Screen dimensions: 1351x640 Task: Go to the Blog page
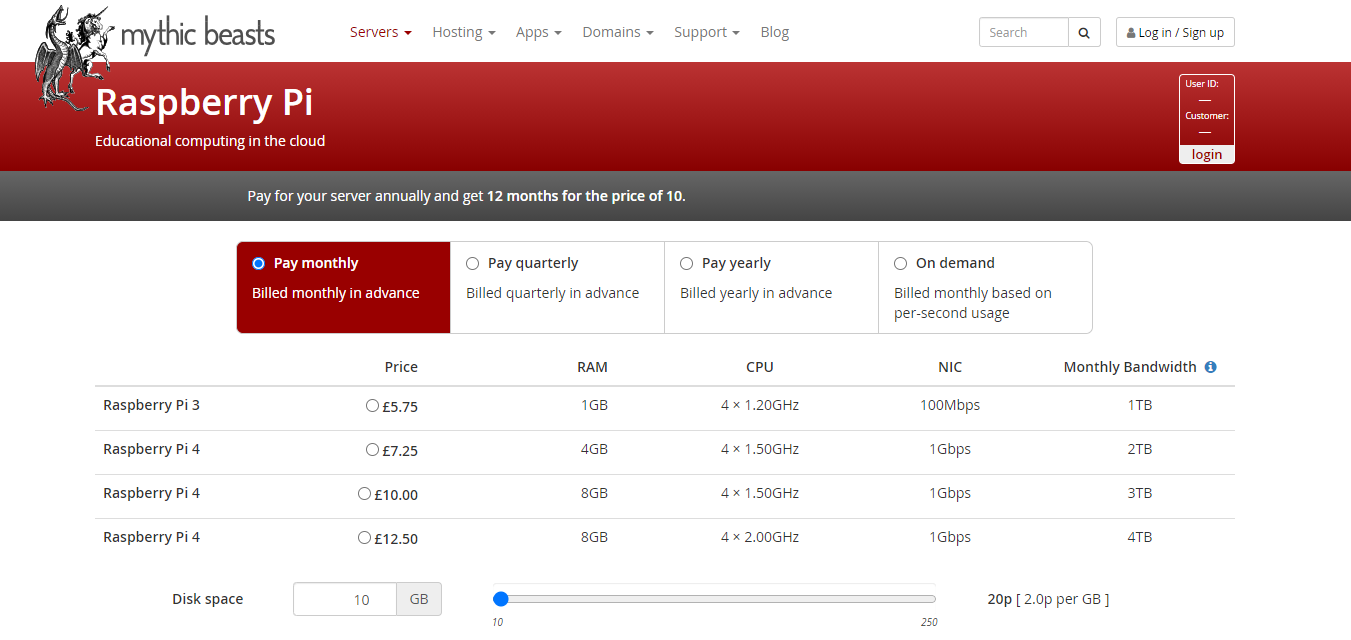775,32
